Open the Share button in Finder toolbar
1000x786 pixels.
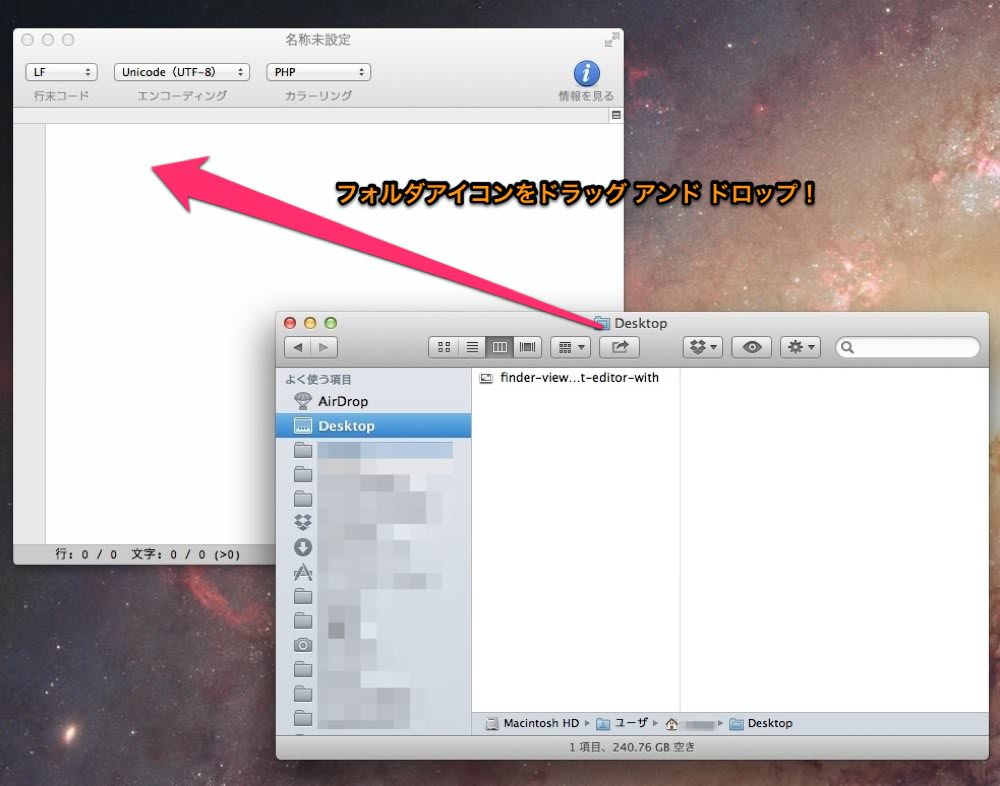pos(619,347)
